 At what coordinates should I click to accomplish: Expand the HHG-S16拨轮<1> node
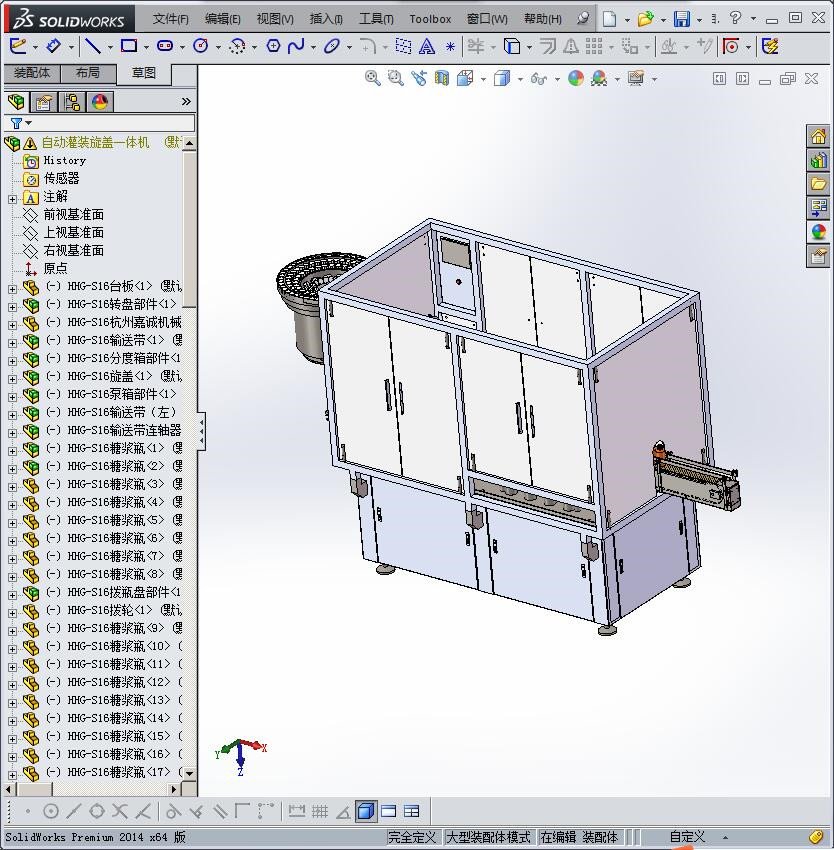pos(12,613)
